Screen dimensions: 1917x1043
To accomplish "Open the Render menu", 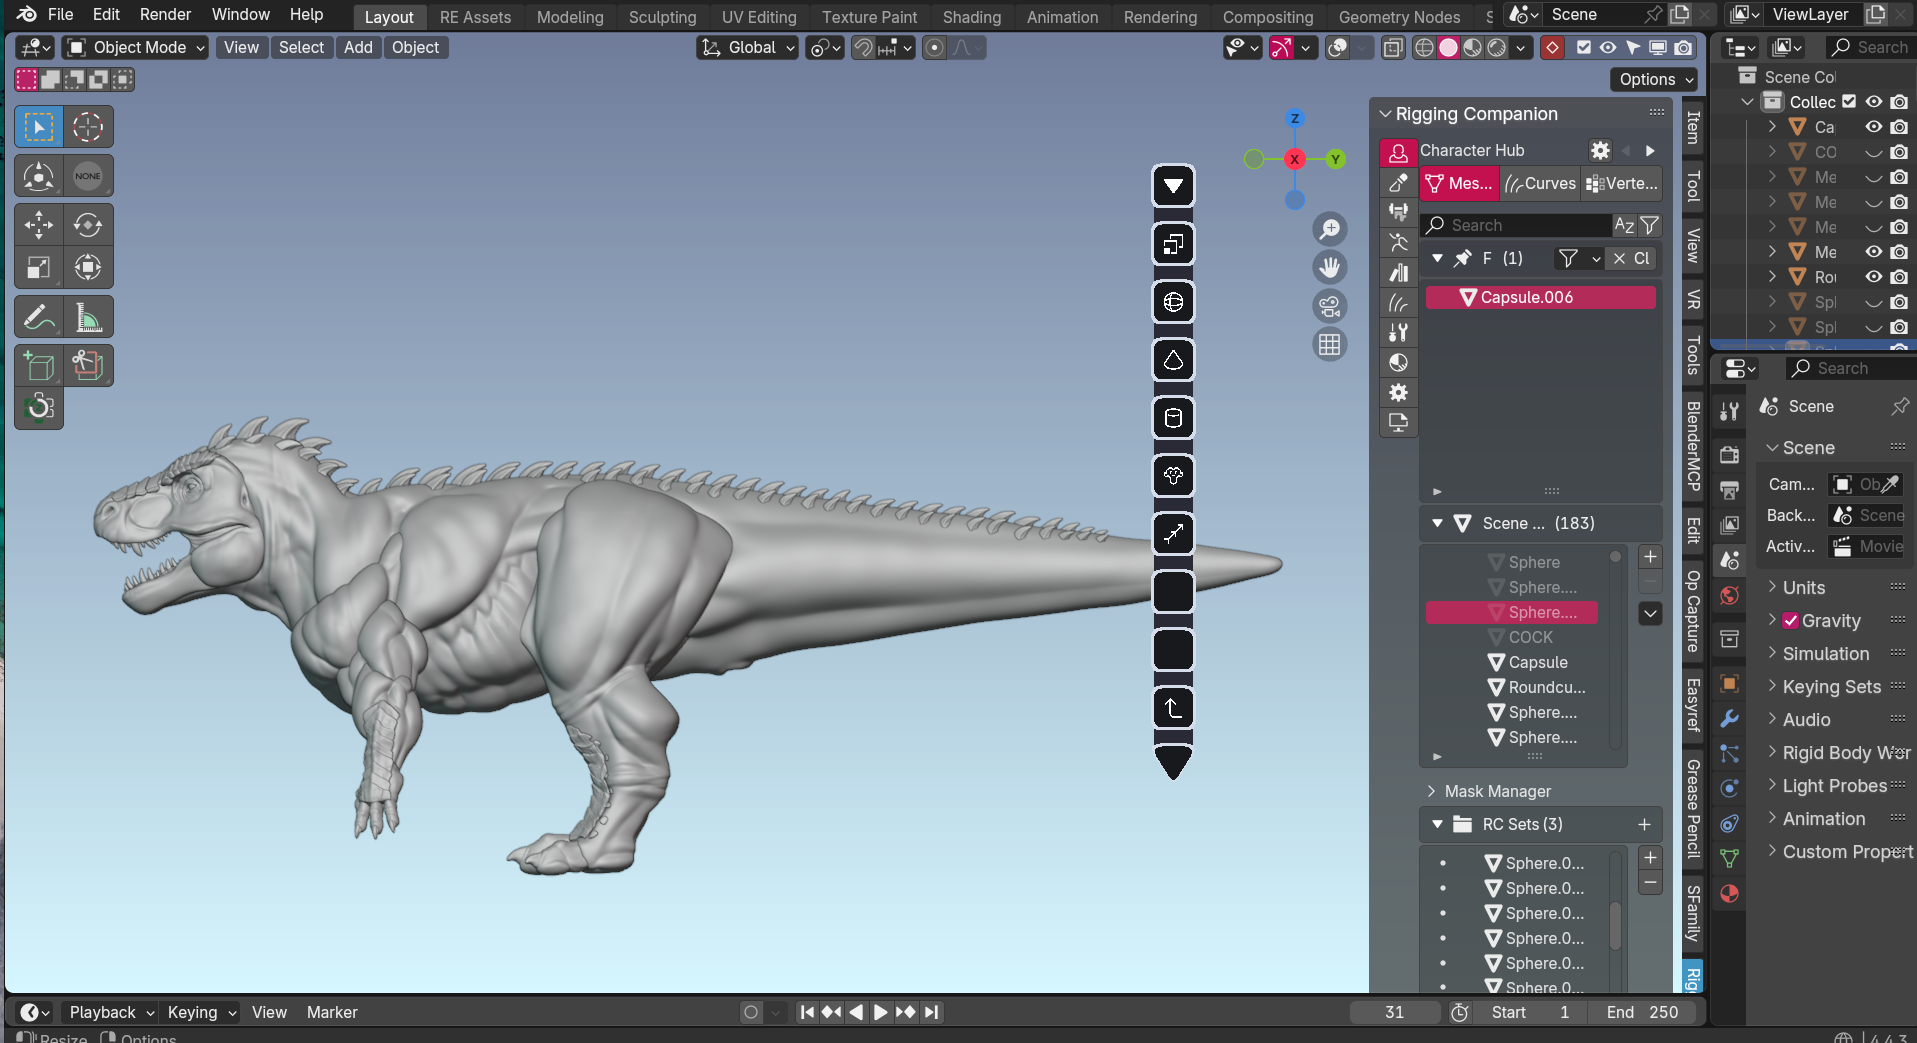I will tap(165, 14).
